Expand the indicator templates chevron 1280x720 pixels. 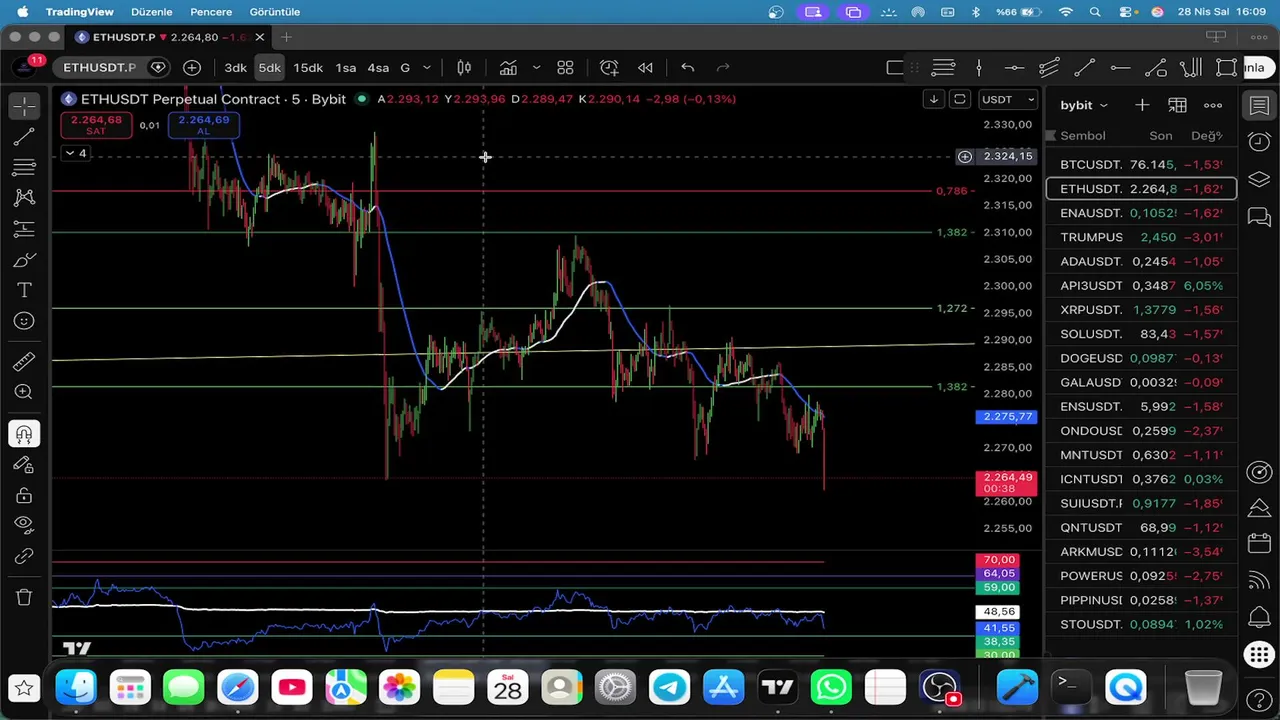coord(536,67)
